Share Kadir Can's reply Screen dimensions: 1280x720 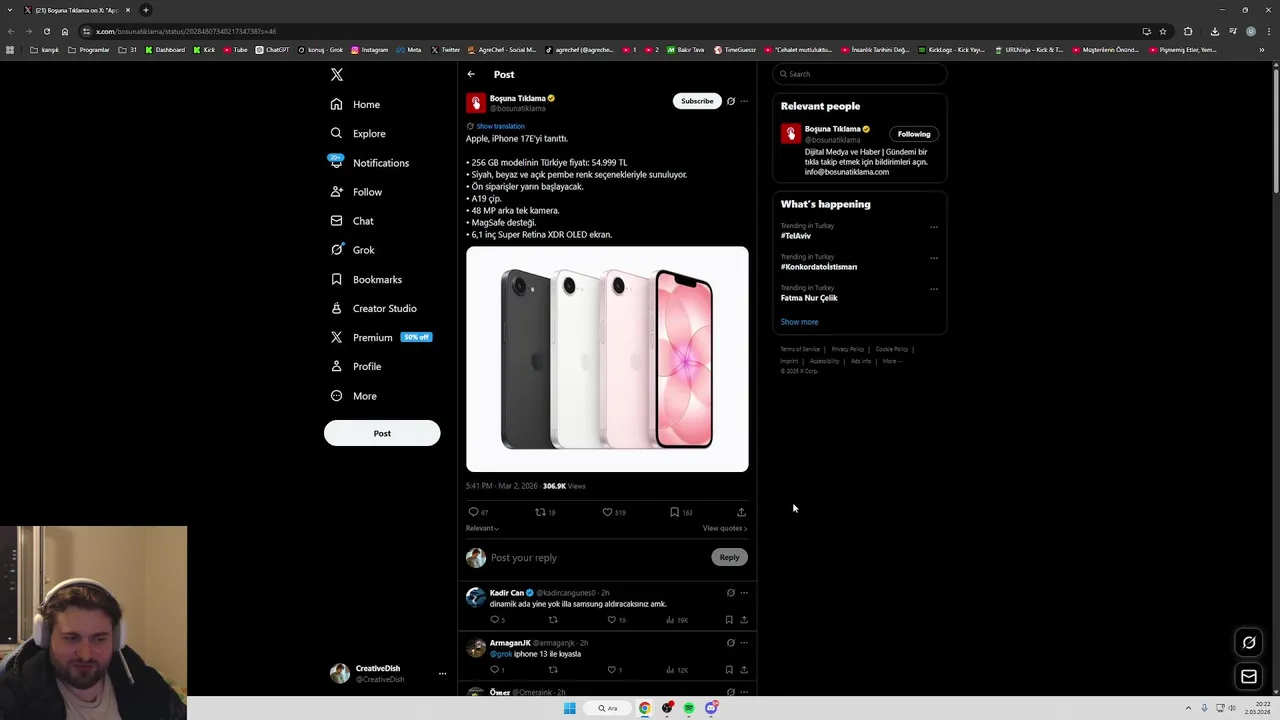(x=744, y=620)
